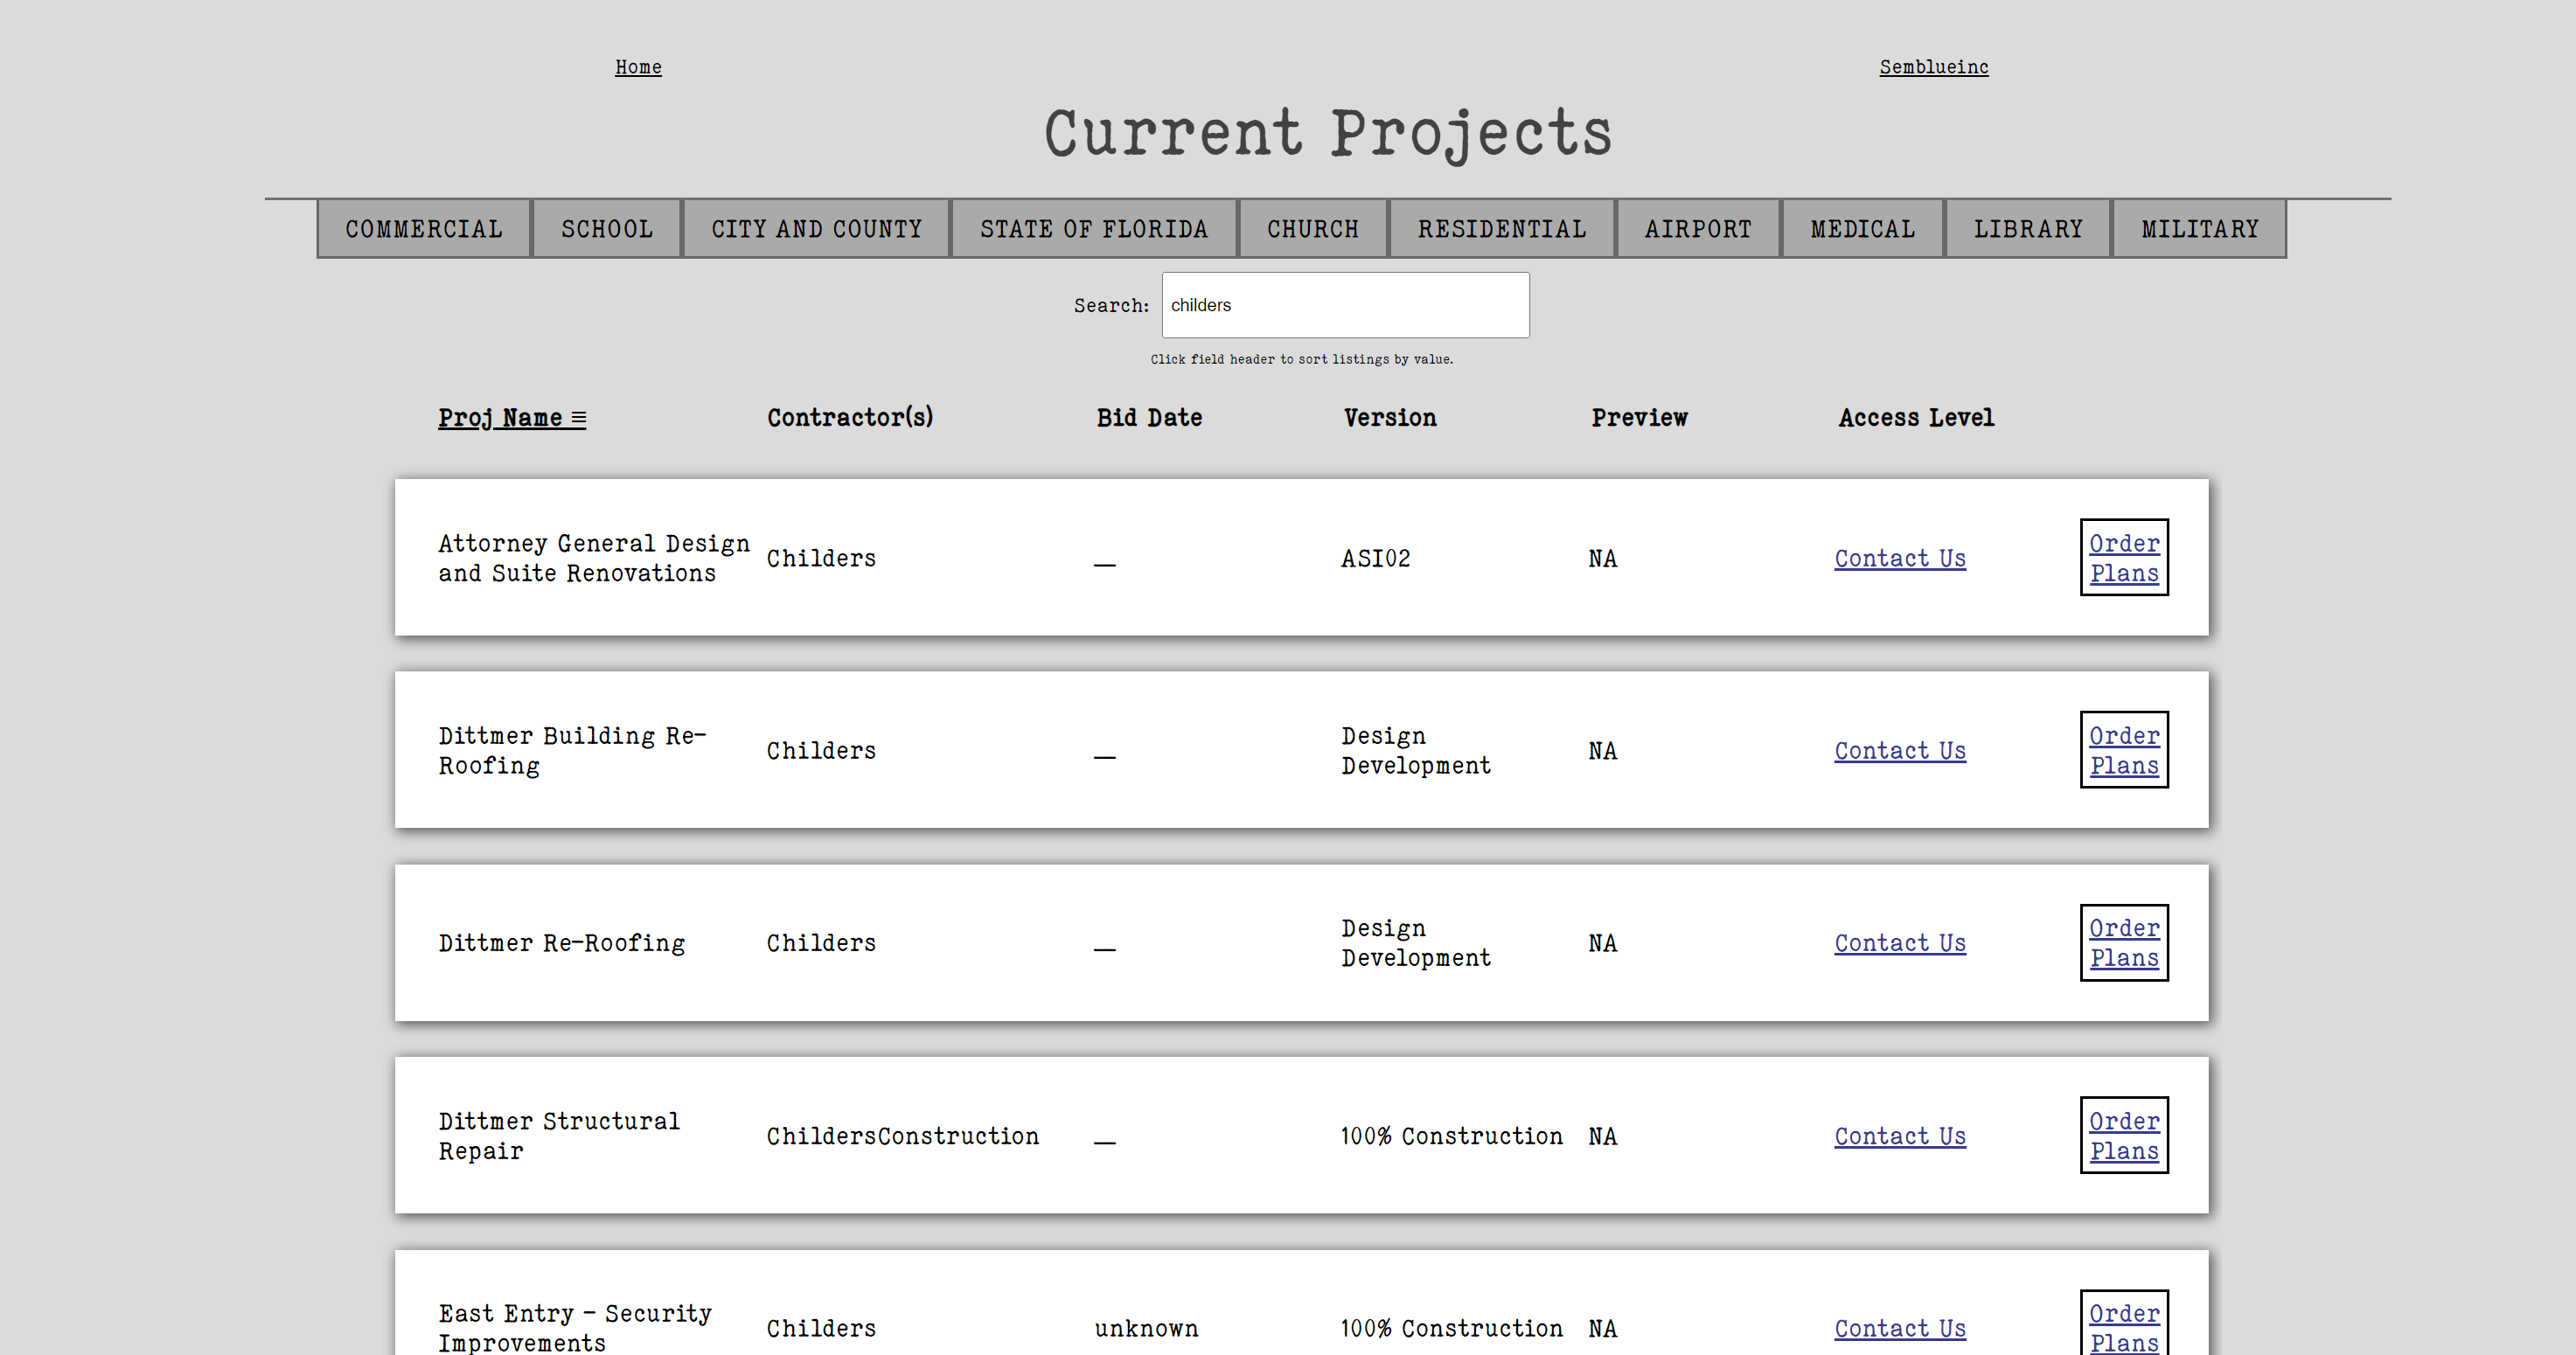This screenshot has width=2576, height=1355.
Task: Go to the Home page link
Action: [x=638, y=67]
